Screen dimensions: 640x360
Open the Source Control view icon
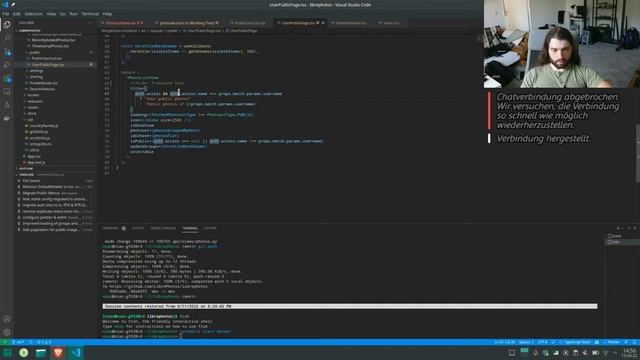[x=7, y=52]
